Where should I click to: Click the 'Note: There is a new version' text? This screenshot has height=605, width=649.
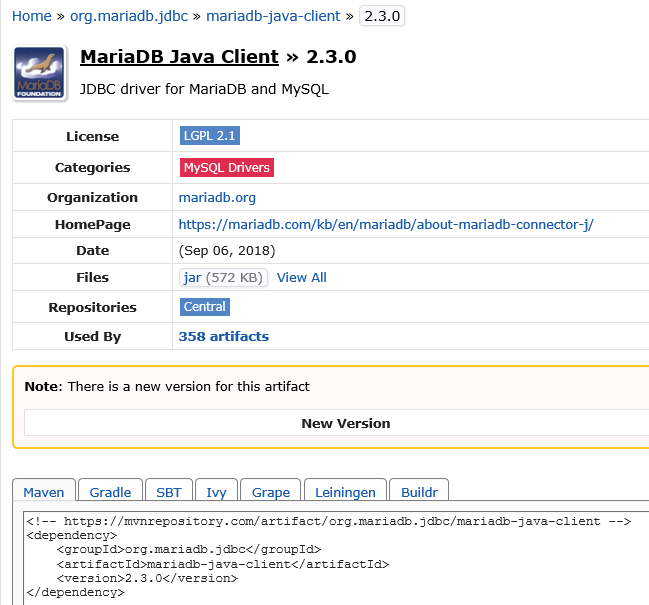[167, 386]
